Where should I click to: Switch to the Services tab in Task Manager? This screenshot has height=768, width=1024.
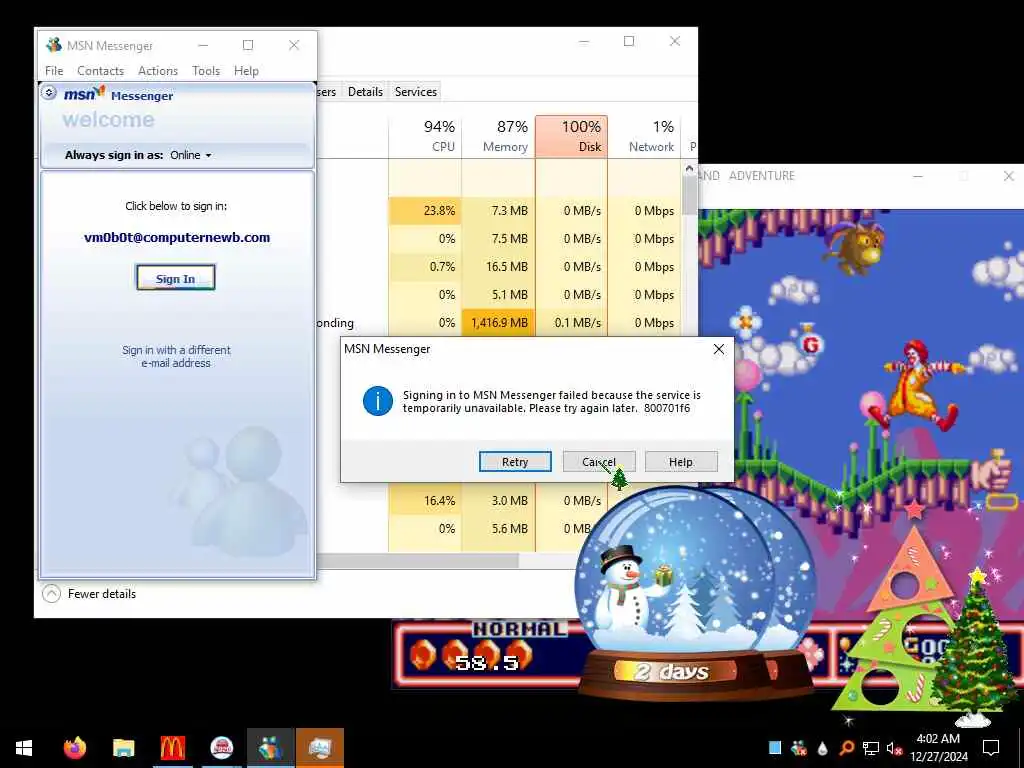[x=415, y=91]
